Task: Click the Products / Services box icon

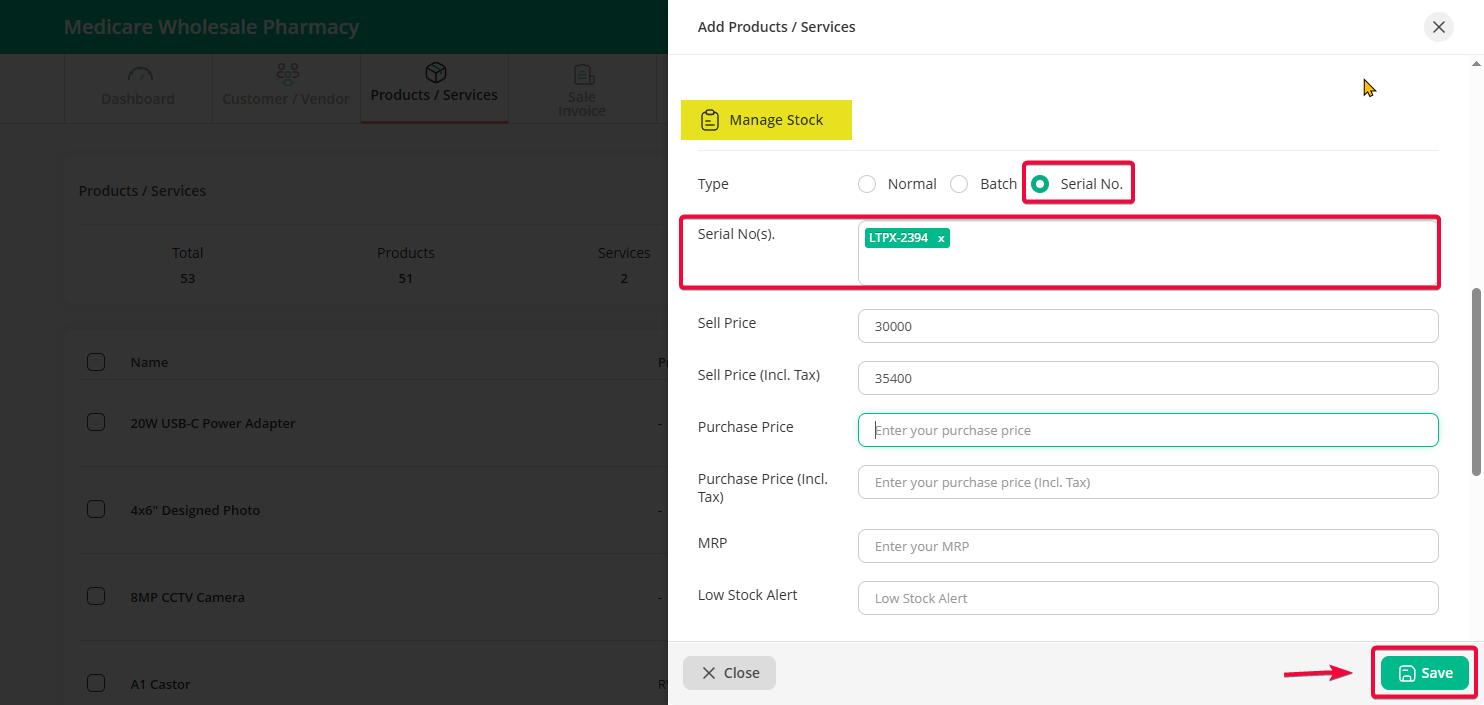Action: coord(435,73)
